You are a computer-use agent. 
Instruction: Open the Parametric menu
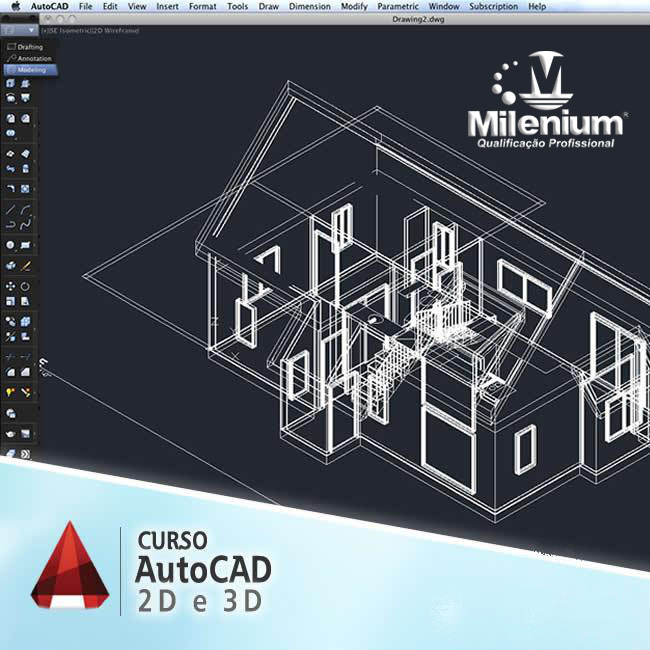(398, 6)
